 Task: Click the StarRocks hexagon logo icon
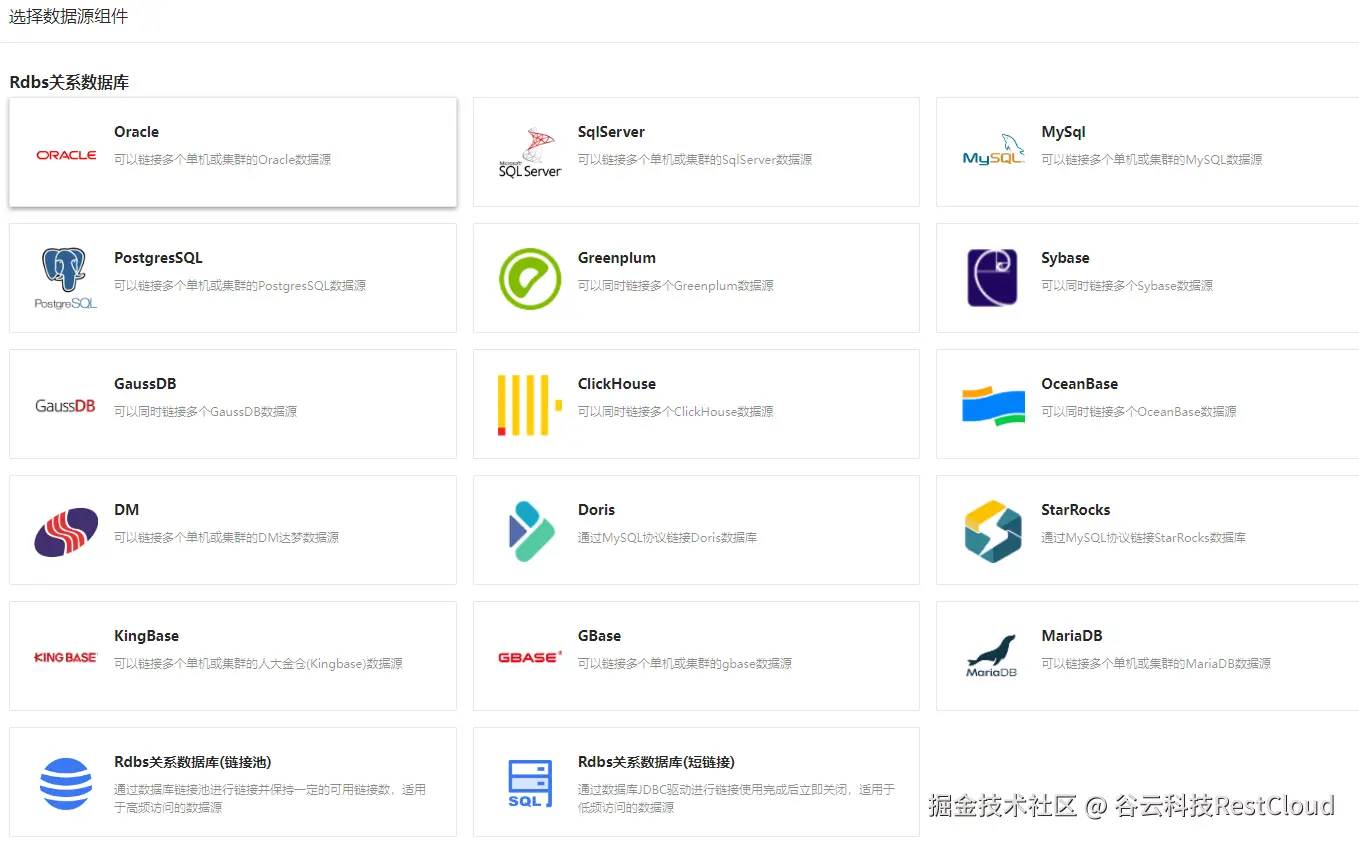993,530
